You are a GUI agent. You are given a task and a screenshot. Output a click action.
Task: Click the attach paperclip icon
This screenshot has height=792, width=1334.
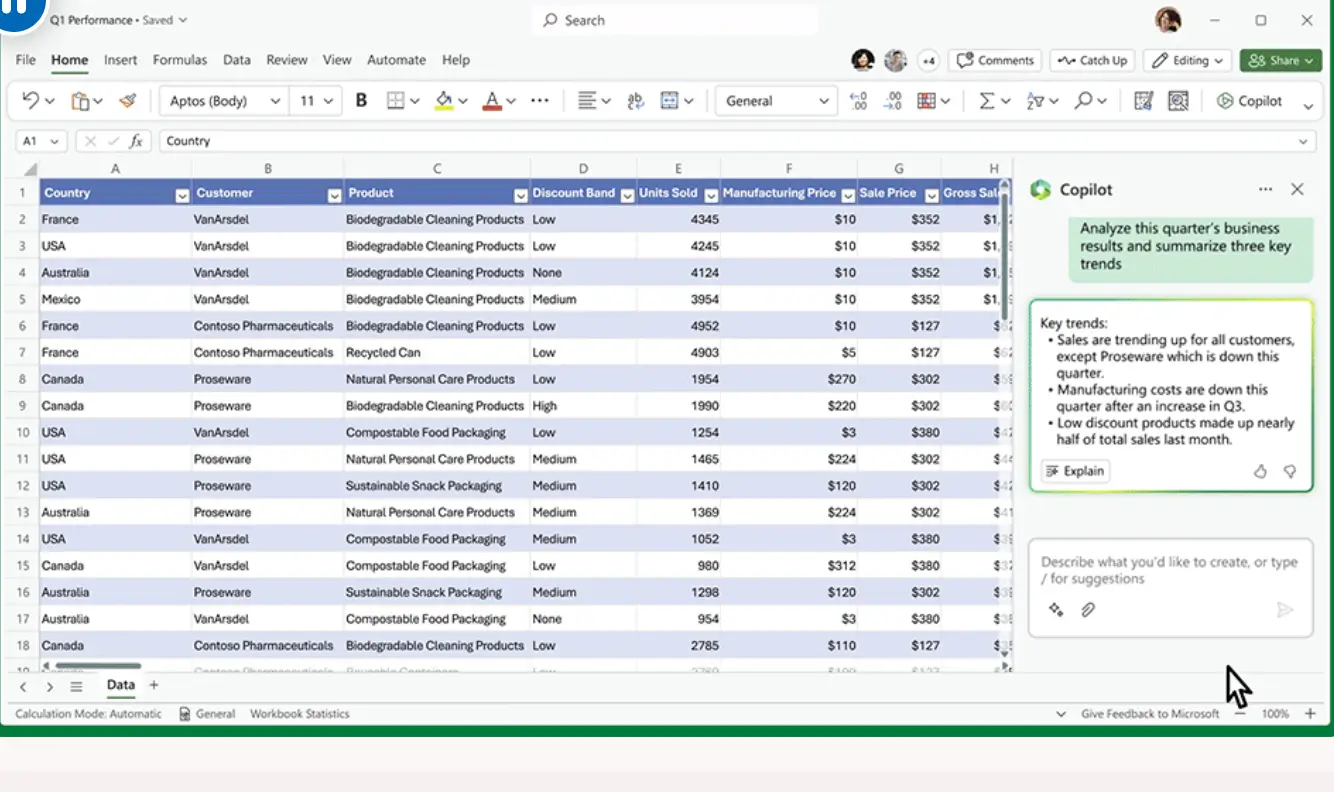tap(1088, 610)
